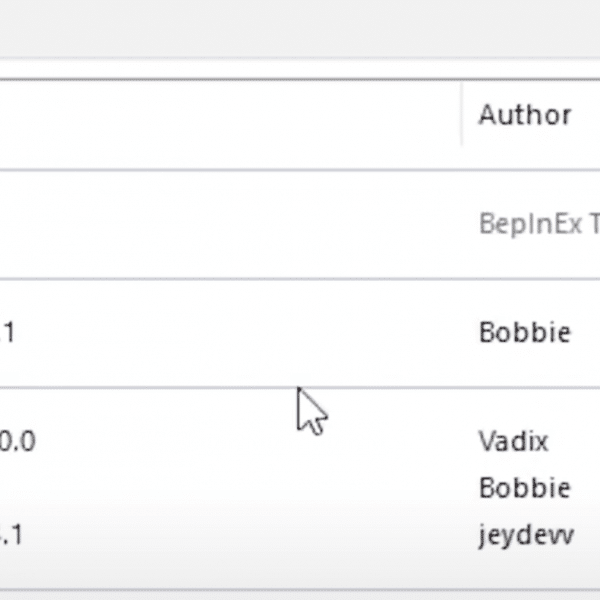Select the jeydevv author cell
Image resolution: width=600 pixels, height=600 pixels.
tap(526, 536)
